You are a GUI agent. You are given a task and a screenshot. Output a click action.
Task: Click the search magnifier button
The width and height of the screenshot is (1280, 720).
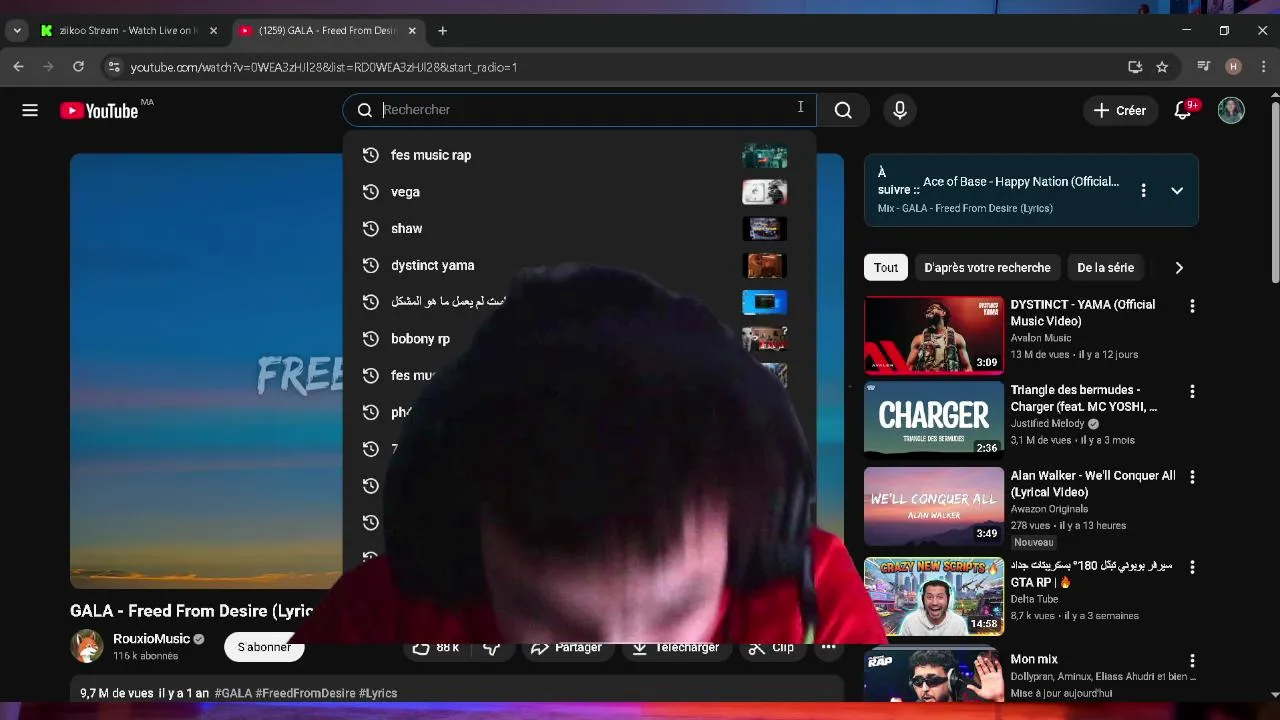843,110
